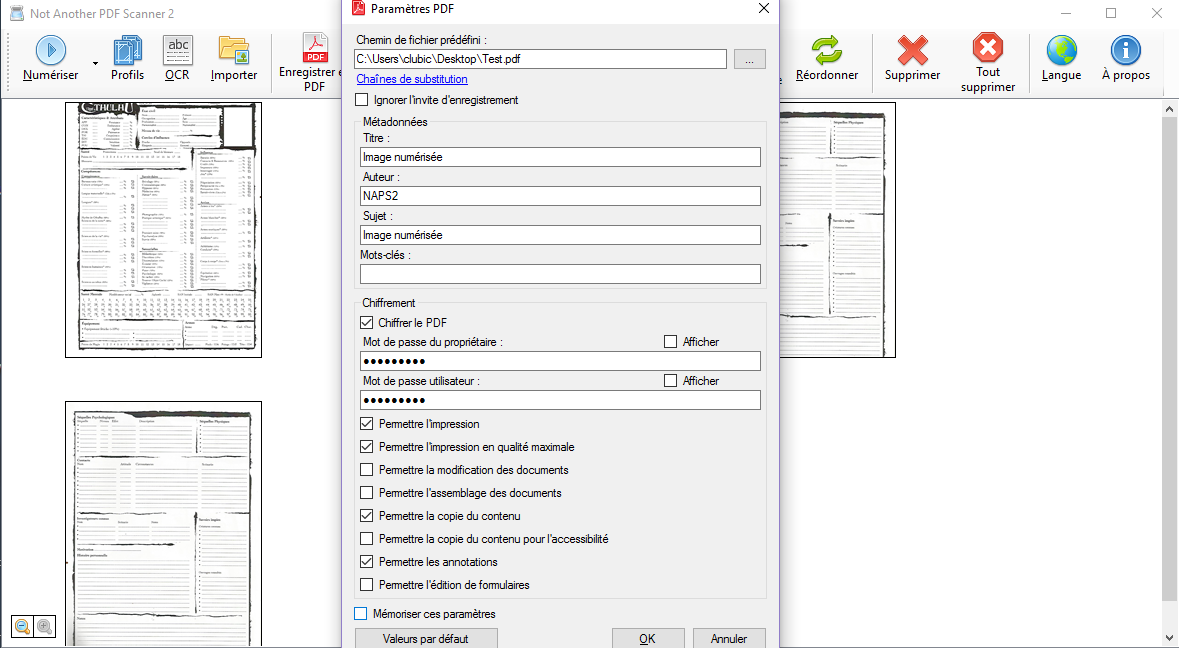Click the browse ... button for file path

(x=749, y=59)
